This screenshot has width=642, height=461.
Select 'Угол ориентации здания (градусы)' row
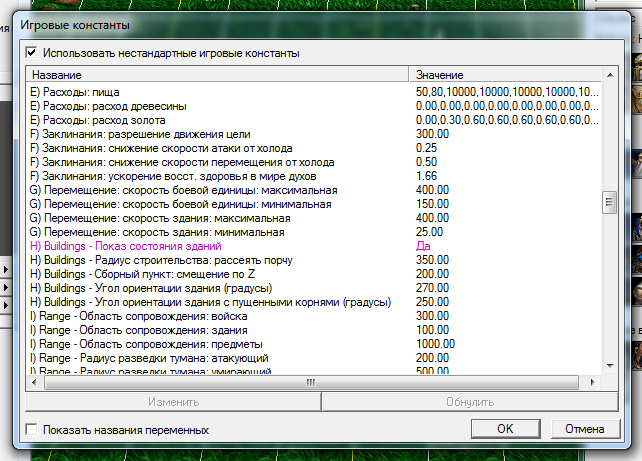[314, 288]
